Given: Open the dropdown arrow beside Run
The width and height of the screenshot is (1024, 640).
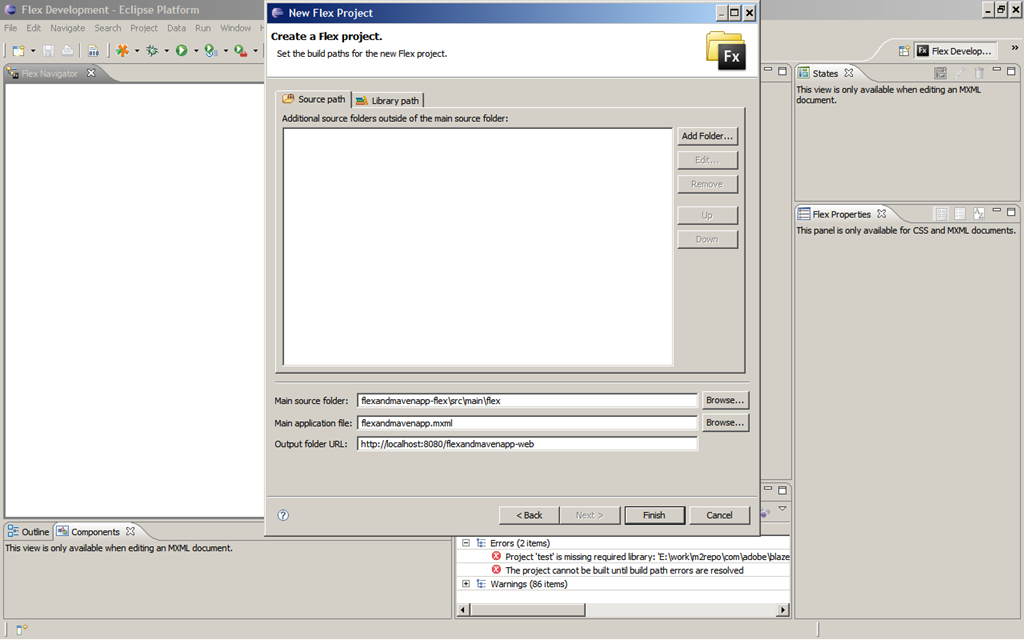Looking at the screenshot, I should tap(196, 51).
